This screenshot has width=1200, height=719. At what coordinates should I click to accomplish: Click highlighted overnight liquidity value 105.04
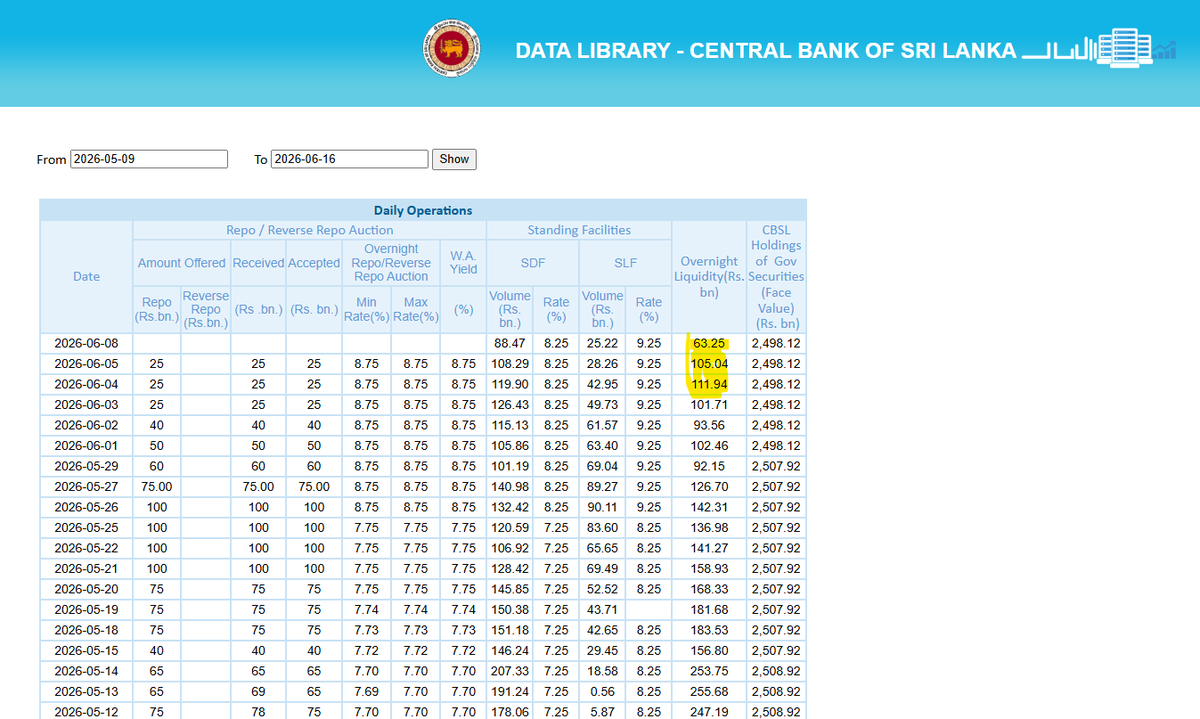coord(709,364)
